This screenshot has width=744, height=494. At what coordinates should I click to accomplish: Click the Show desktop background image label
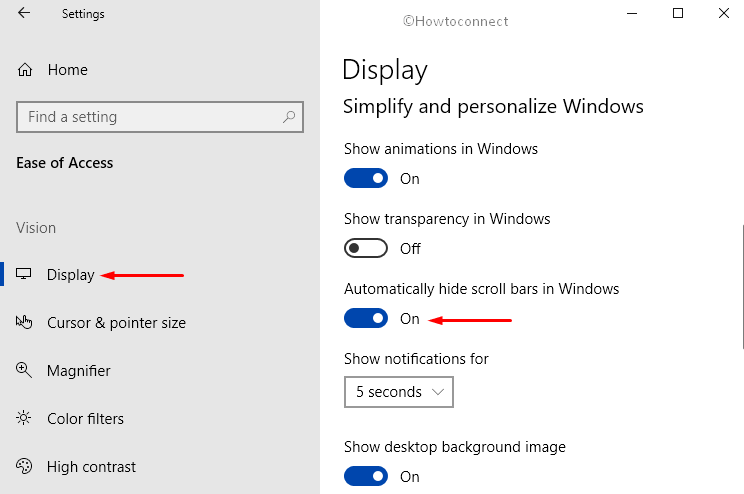coord(455,447)
